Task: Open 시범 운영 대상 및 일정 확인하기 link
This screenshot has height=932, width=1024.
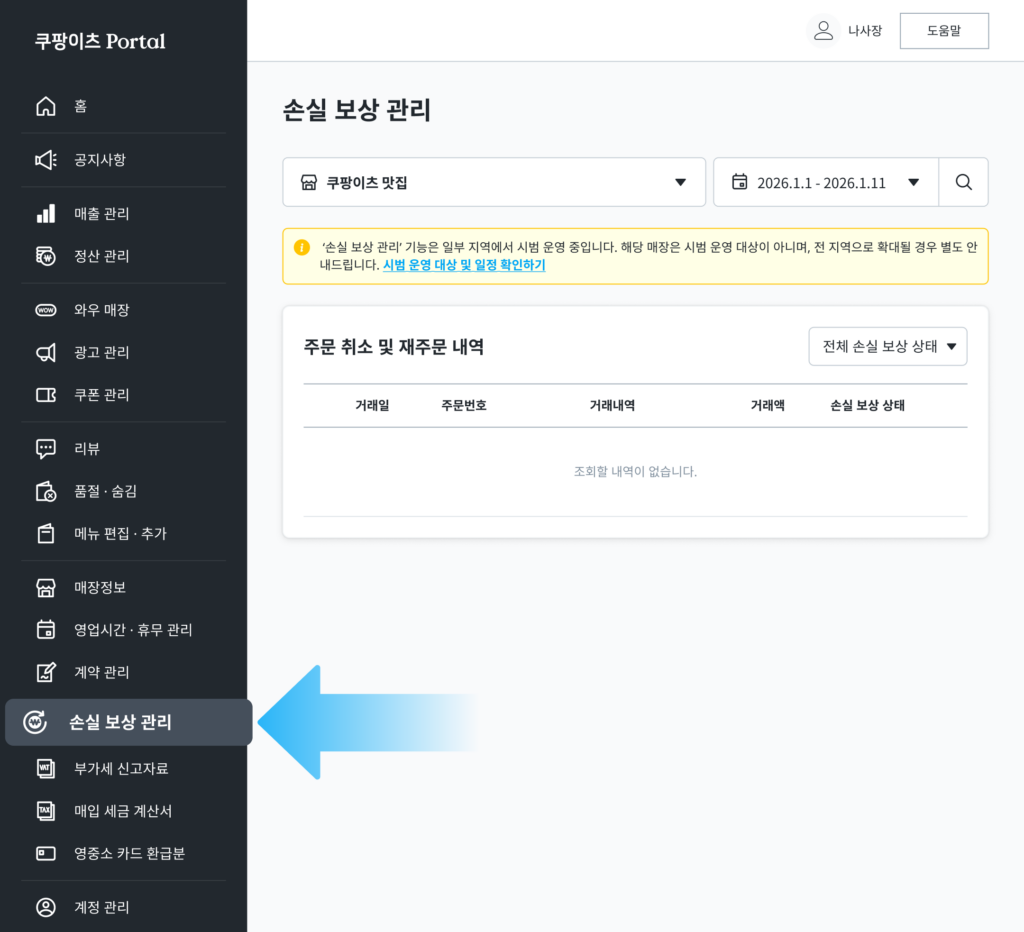Action: pos(464,265)
